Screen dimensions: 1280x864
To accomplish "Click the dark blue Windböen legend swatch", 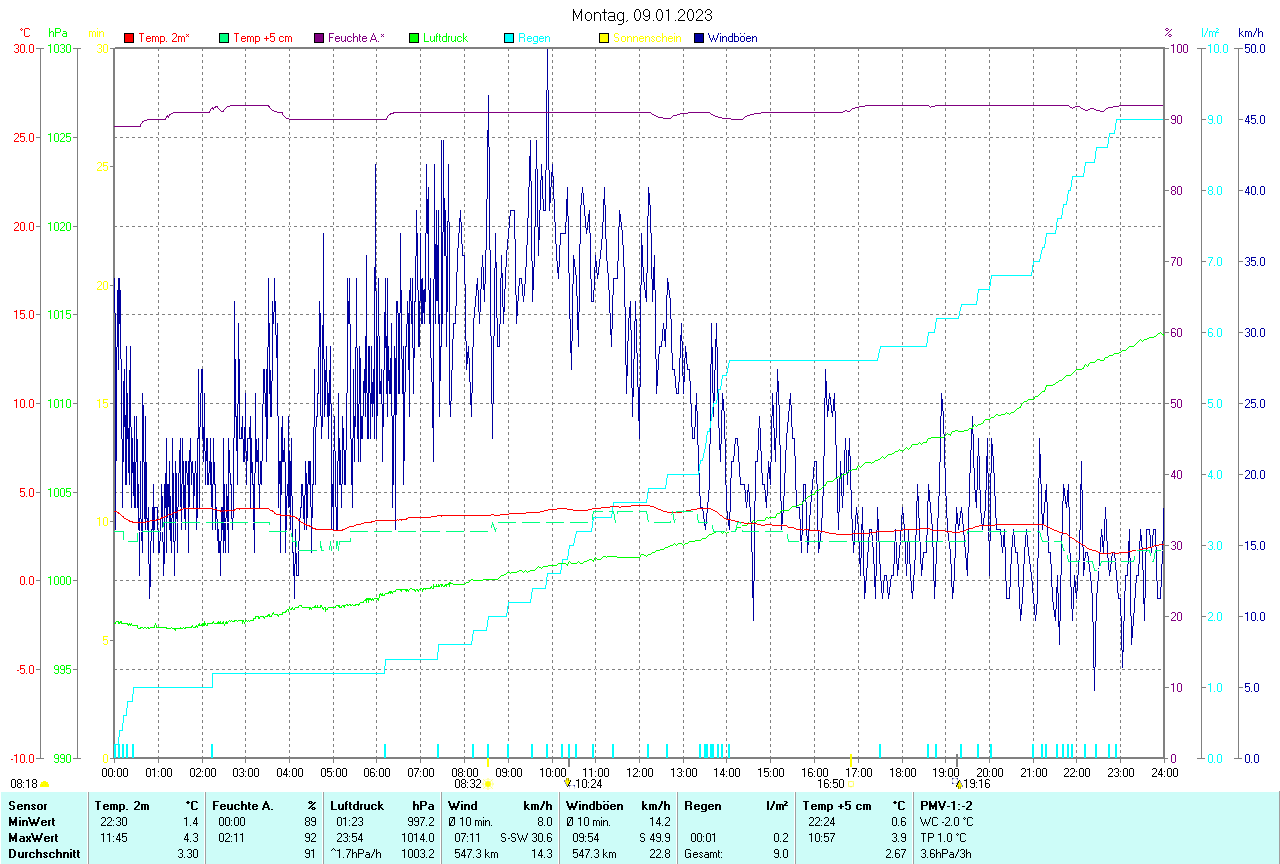I will tap(699, 38).
